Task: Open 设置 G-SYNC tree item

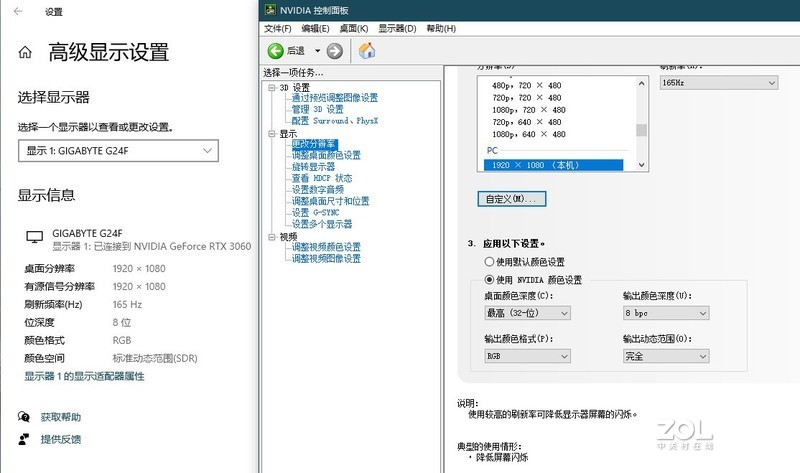Action: (315, 212)
